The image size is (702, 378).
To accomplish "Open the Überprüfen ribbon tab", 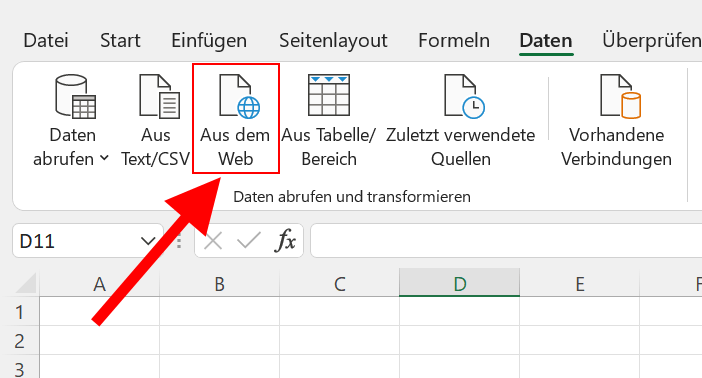I will (652, 41).
